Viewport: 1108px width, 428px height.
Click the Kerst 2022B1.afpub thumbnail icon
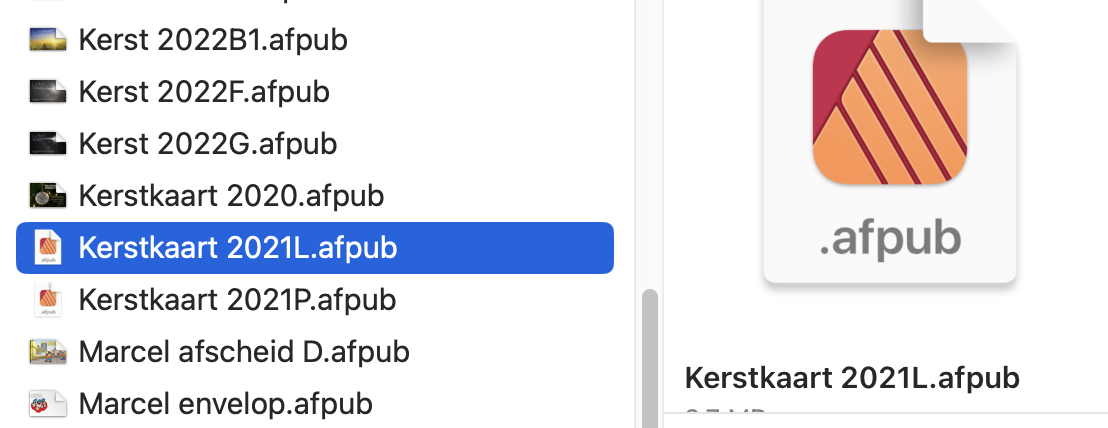[47, 40]
